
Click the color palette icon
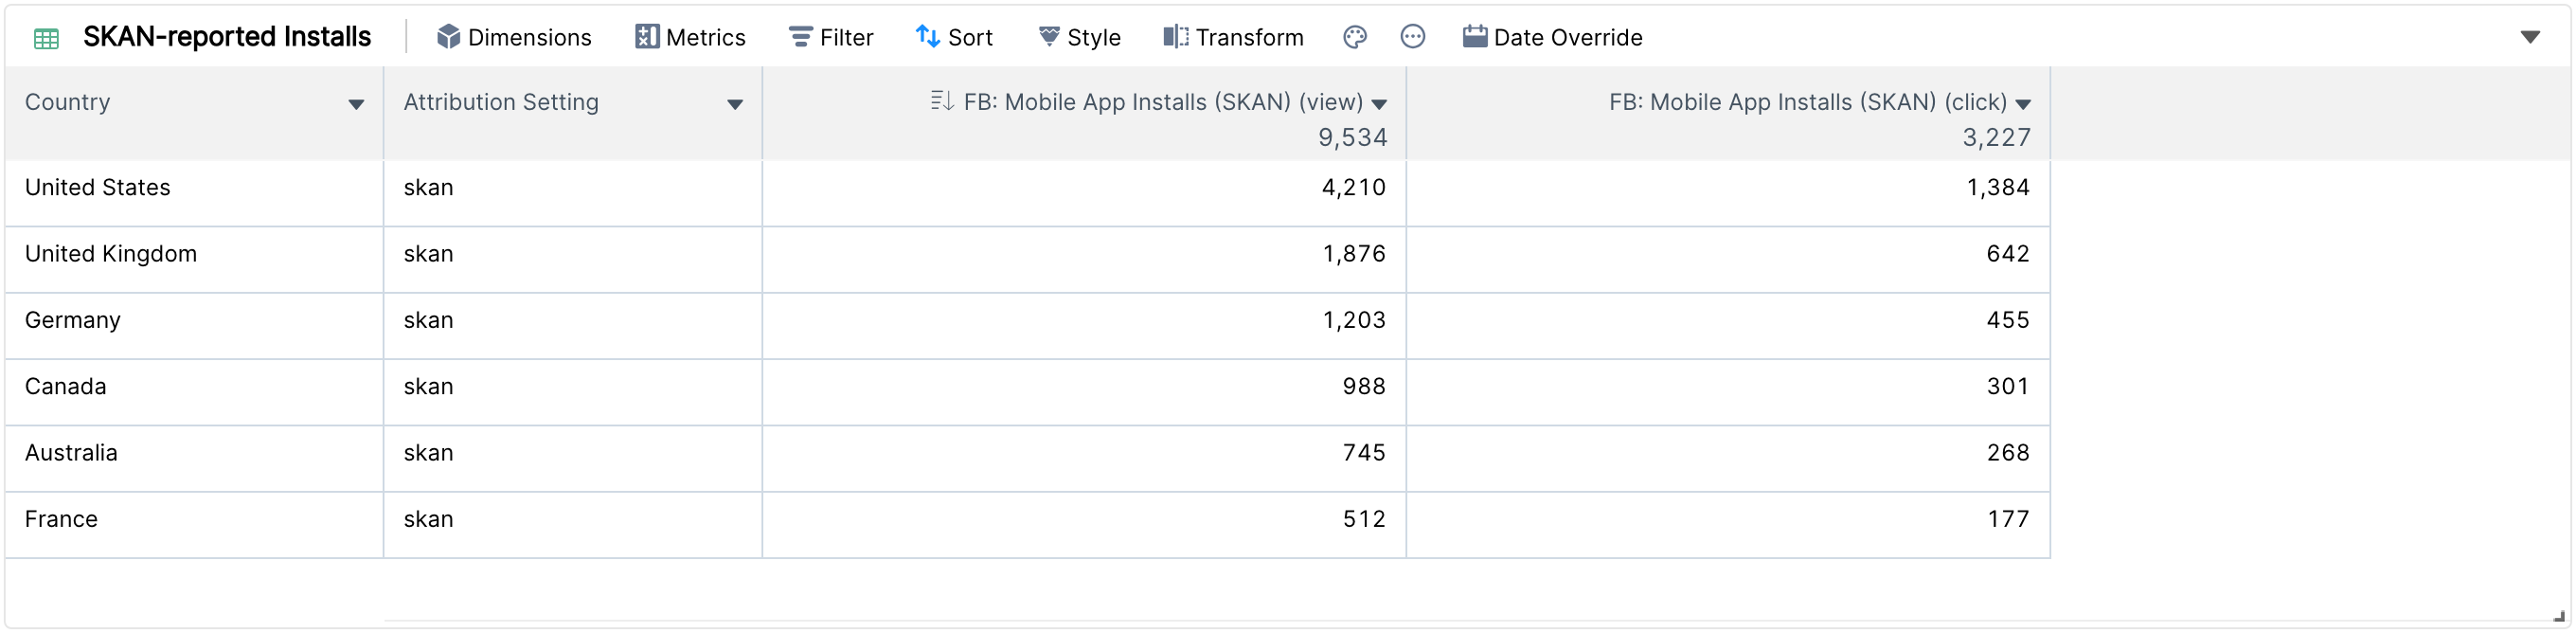click(x=1354, y=38)
